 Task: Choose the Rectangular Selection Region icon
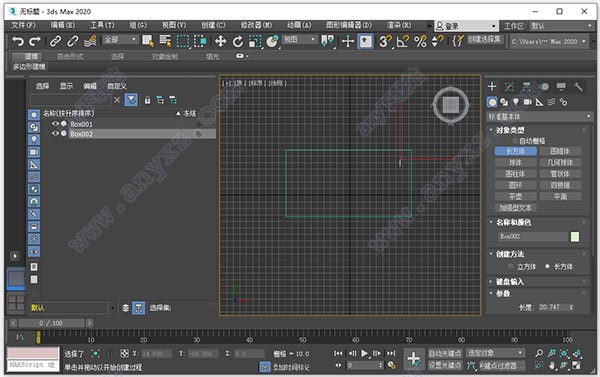pyautogui.click(x=183, y=41)
